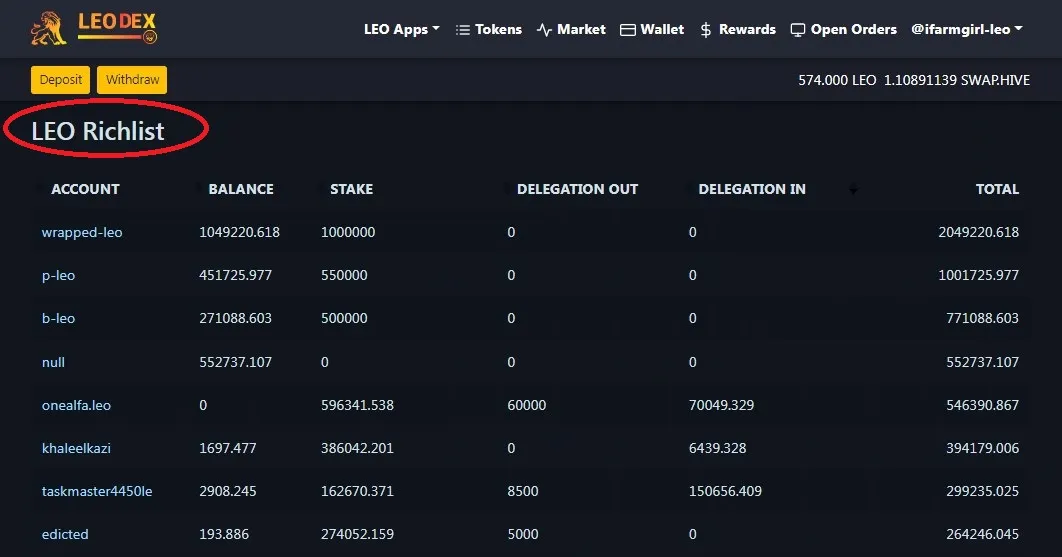Click the 574.000 LEO balance text
Viewport: 1062px width, 557px height.
[837, 80]
